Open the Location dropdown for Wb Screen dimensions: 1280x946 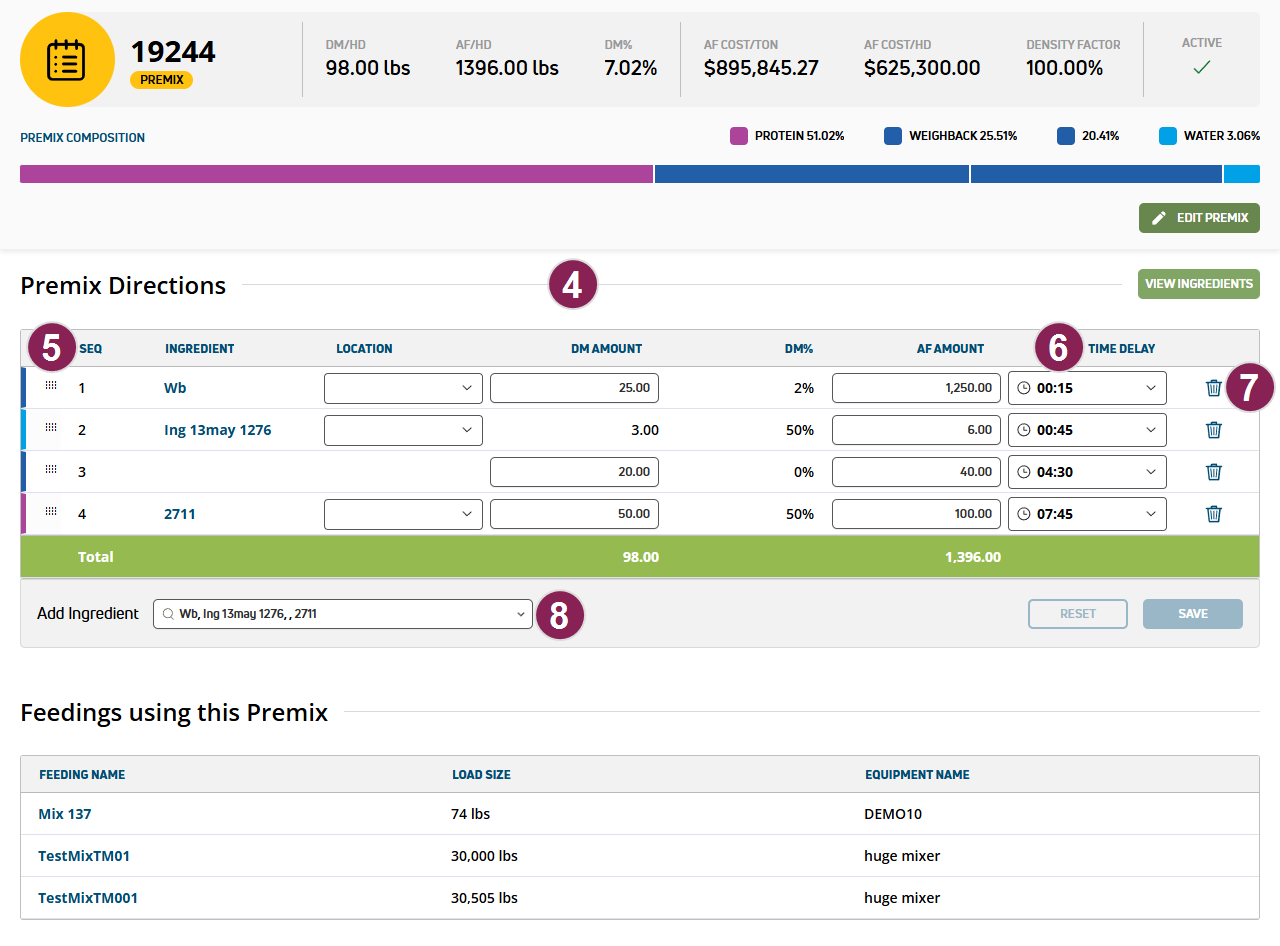point(403,388)
